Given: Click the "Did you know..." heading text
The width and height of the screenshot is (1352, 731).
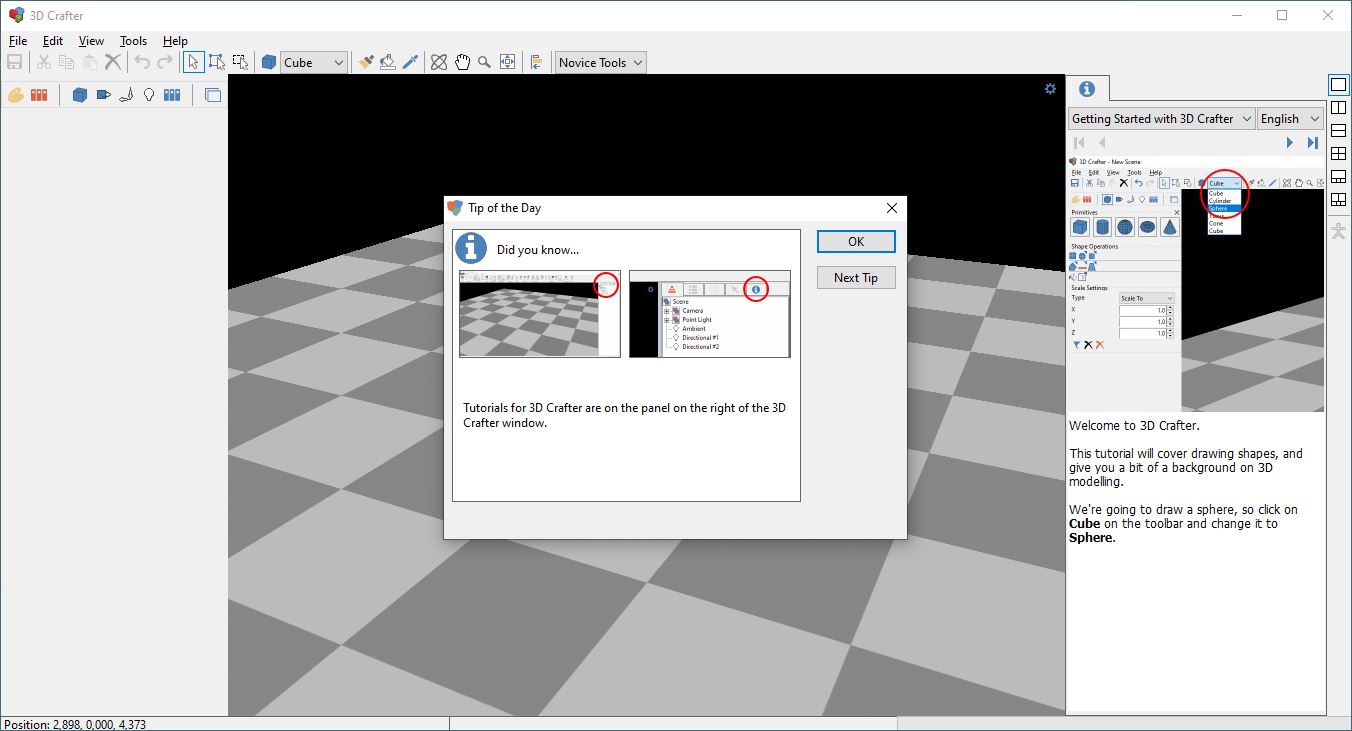Looking at the screenshot, I should [x=538, y=250].
